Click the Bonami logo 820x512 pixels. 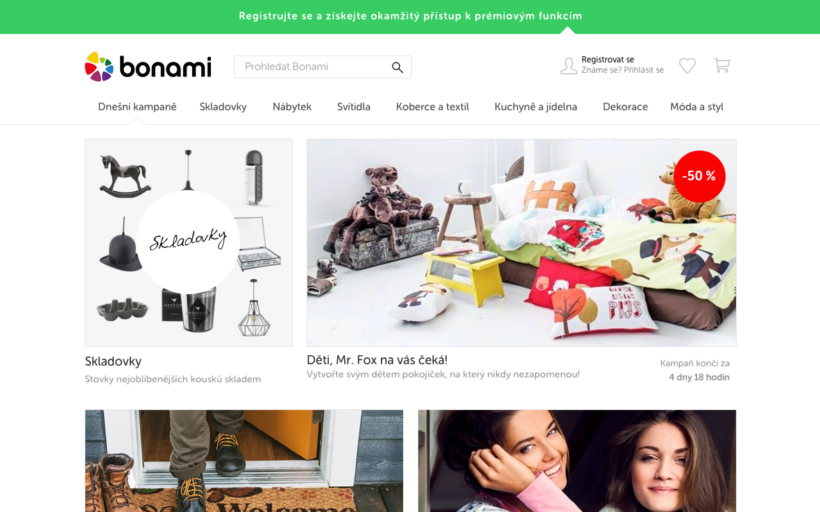[148, 66]
